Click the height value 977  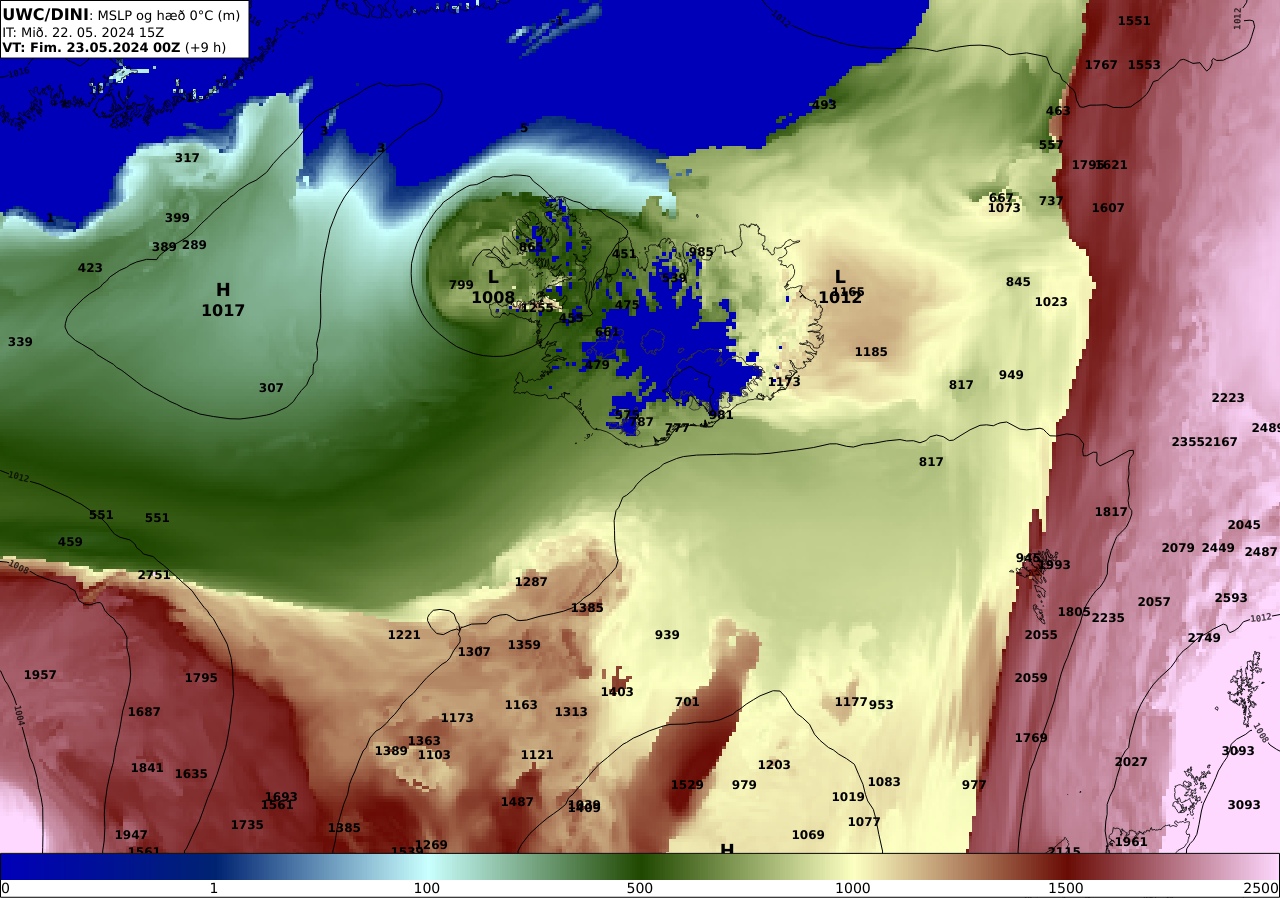coord(974,785)
